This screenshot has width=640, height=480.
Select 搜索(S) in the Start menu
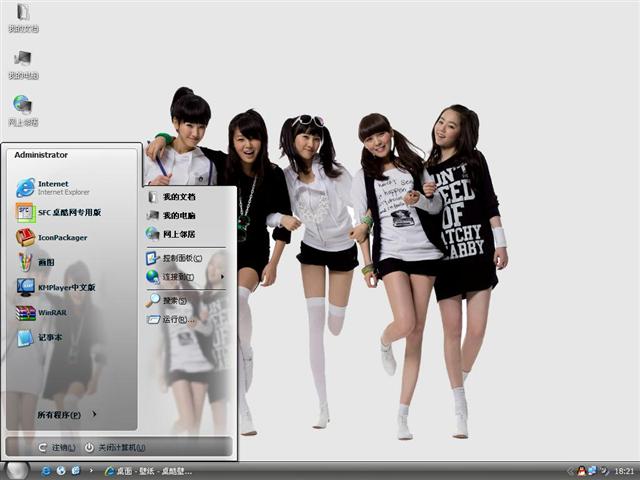coord(173,300)
